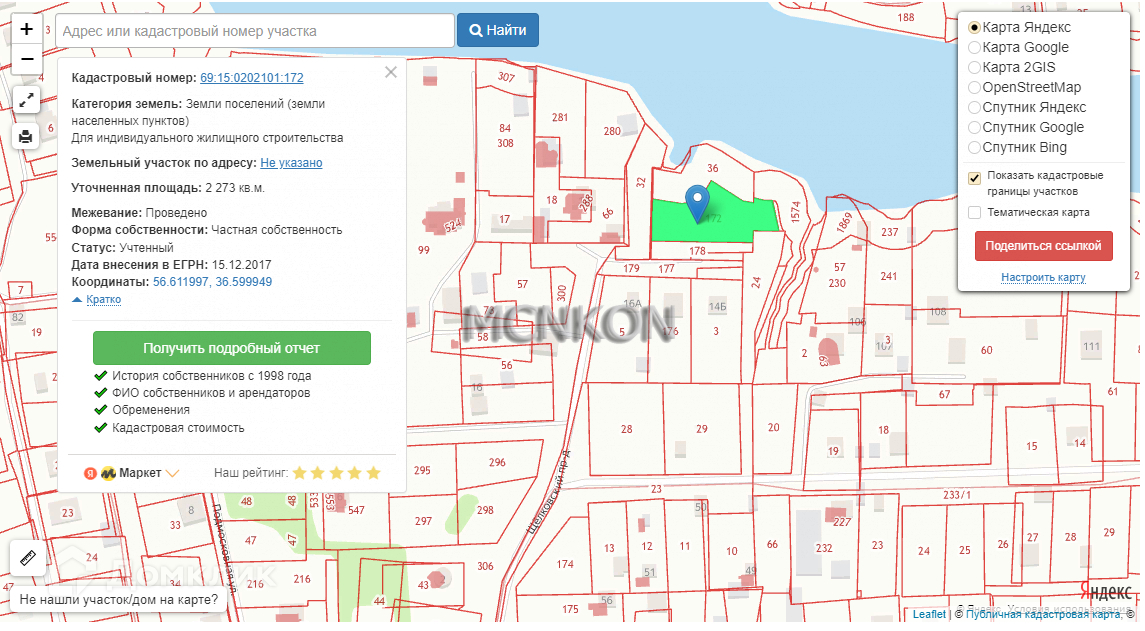Select parcel 178 on the map
The height and width of the screenshot is (631, 1145).
tap(697, 251)
